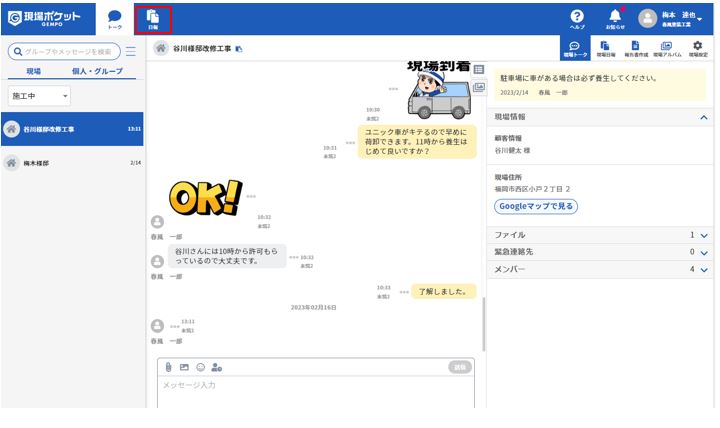
Task: Click the ユニック車がキテるので message bubble
Action: (x=417, y=141)
